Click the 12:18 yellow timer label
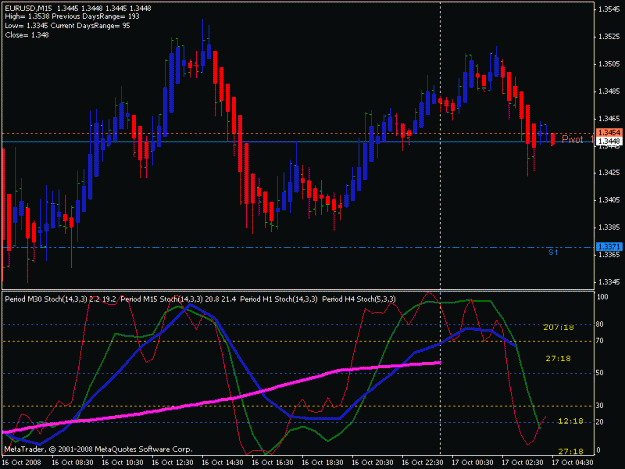 [x=570, y=421]
